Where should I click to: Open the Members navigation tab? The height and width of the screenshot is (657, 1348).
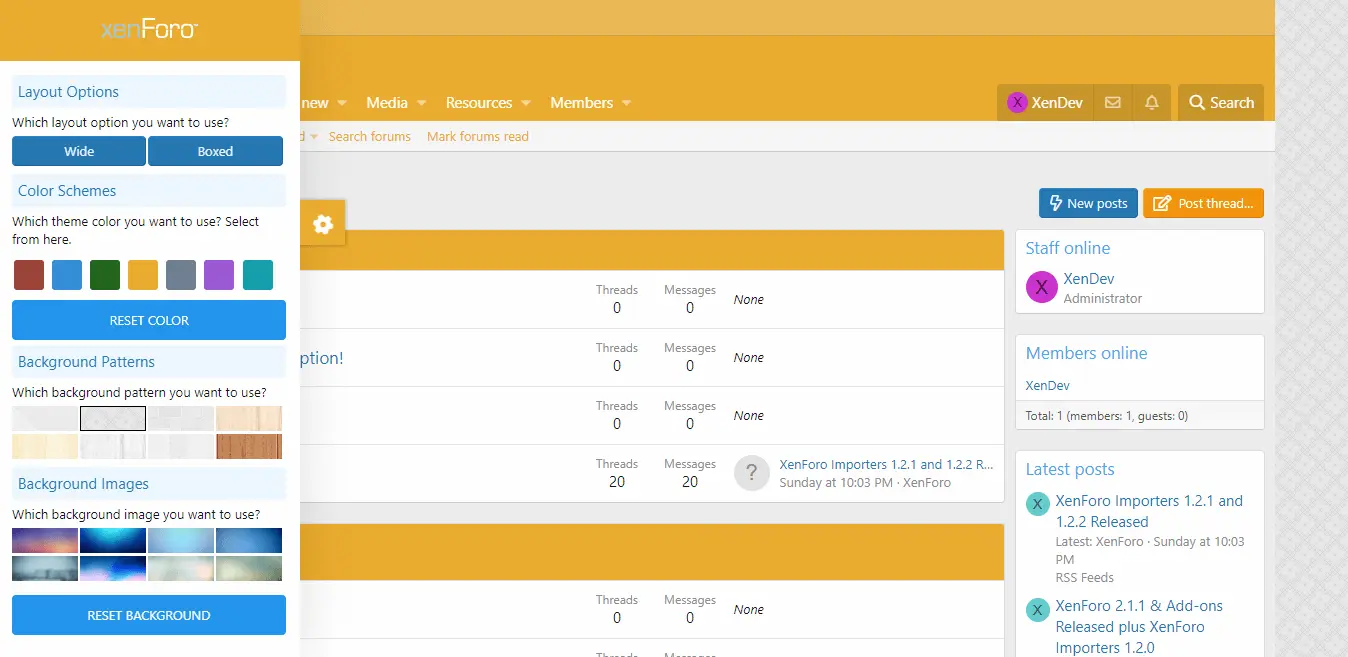(x=582, y=103)
